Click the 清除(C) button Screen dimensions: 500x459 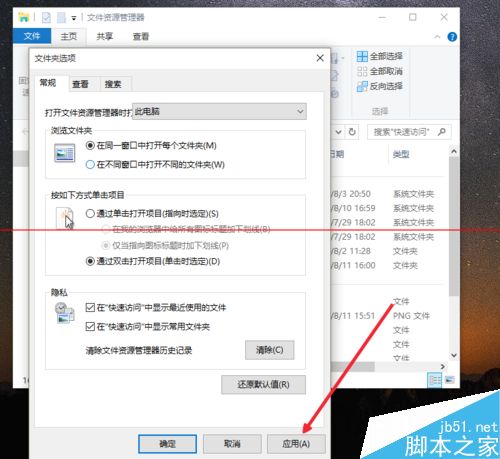pyautogui.click(x=270, y=350)
